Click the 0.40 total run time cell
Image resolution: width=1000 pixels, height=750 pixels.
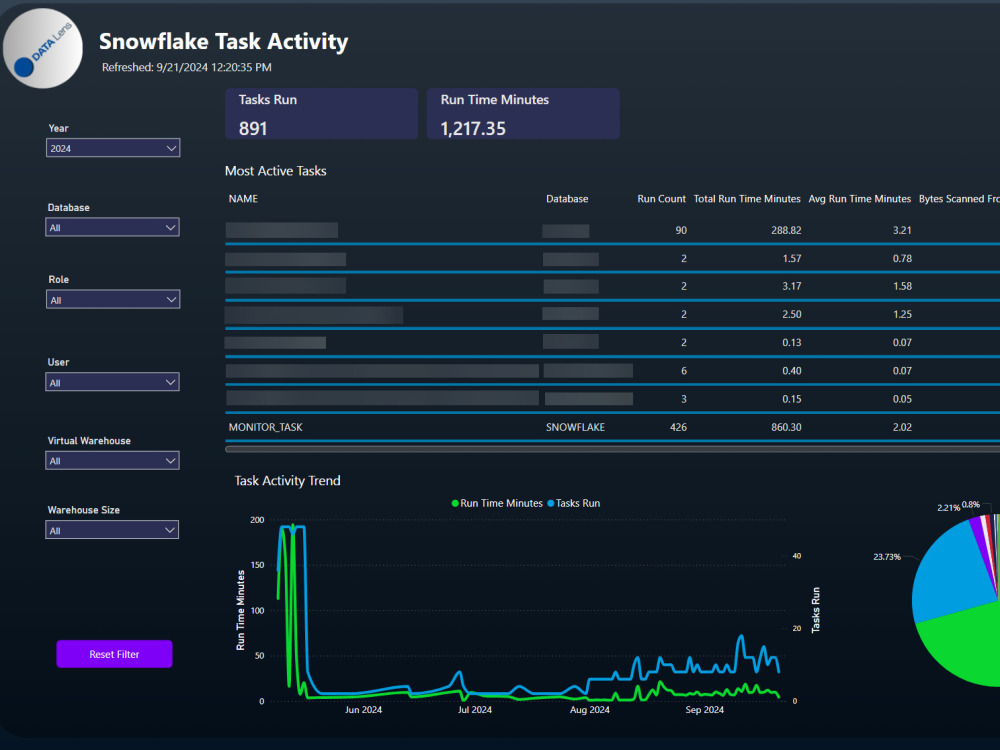791,371
